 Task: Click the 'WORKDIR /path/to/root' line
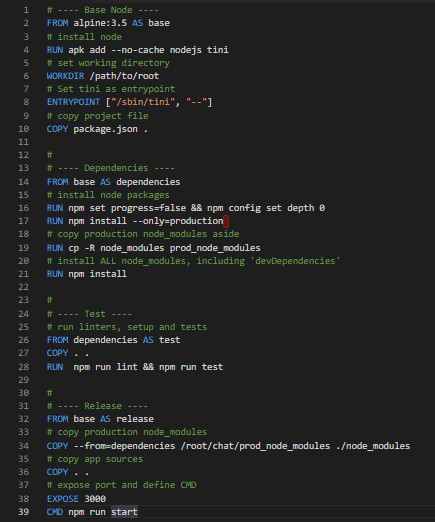point(103,76)
